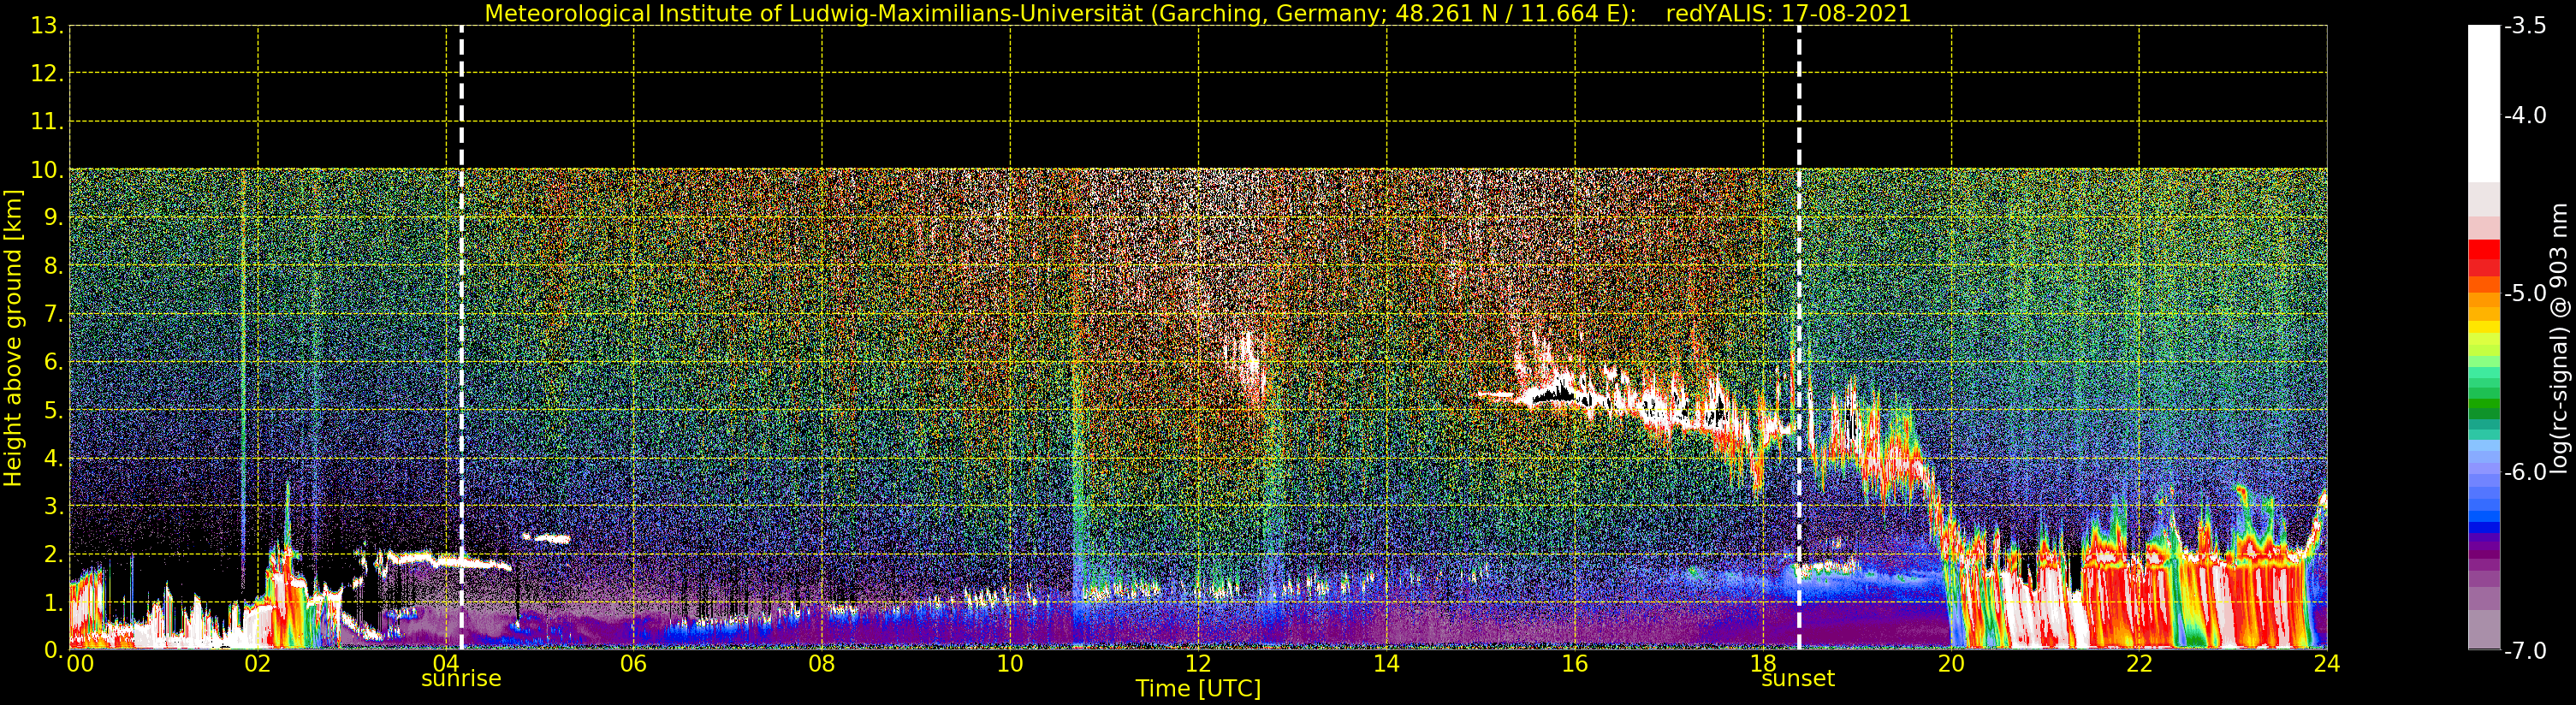Click the height-axis tick '5.'
Image resolution: width=2576 pixels, height=705 pixels.
54,411
